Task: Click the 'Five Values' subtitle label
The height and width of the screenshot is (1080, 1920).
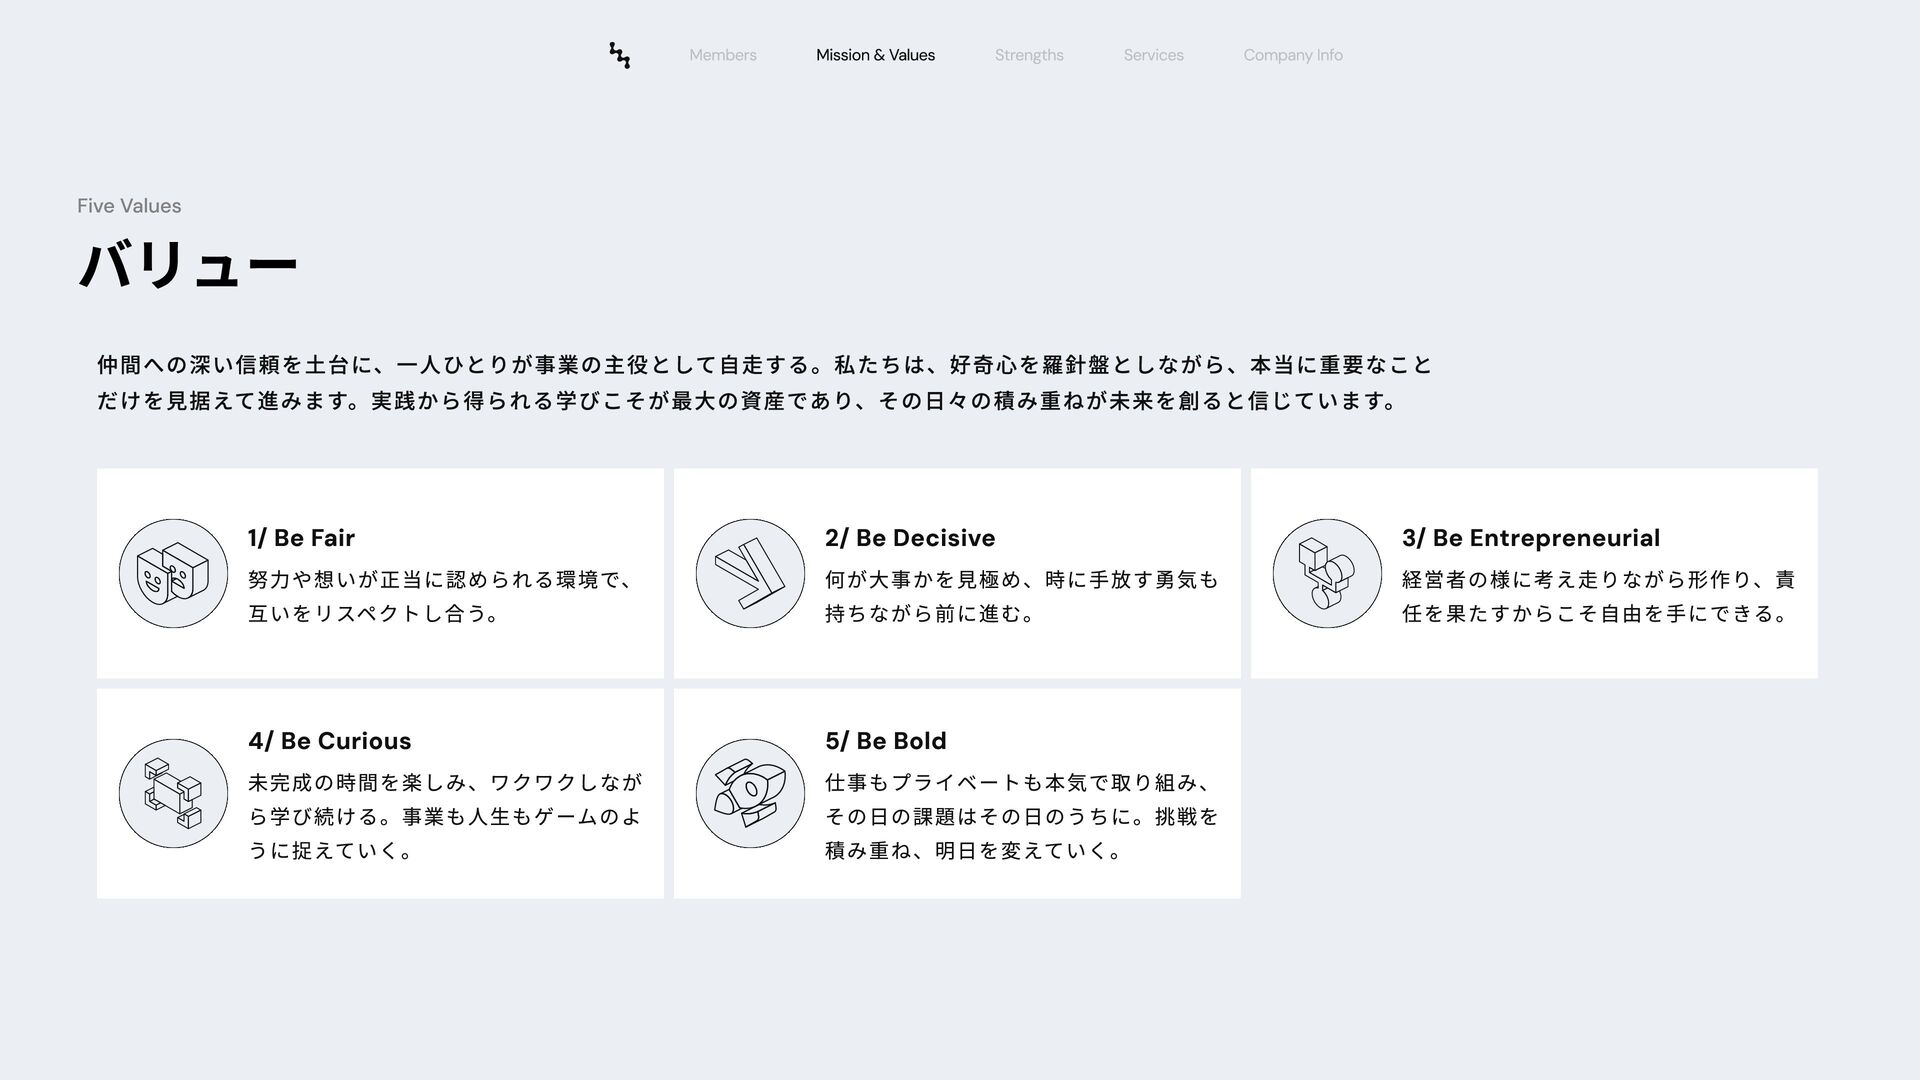Action: [x=129, y=206]
